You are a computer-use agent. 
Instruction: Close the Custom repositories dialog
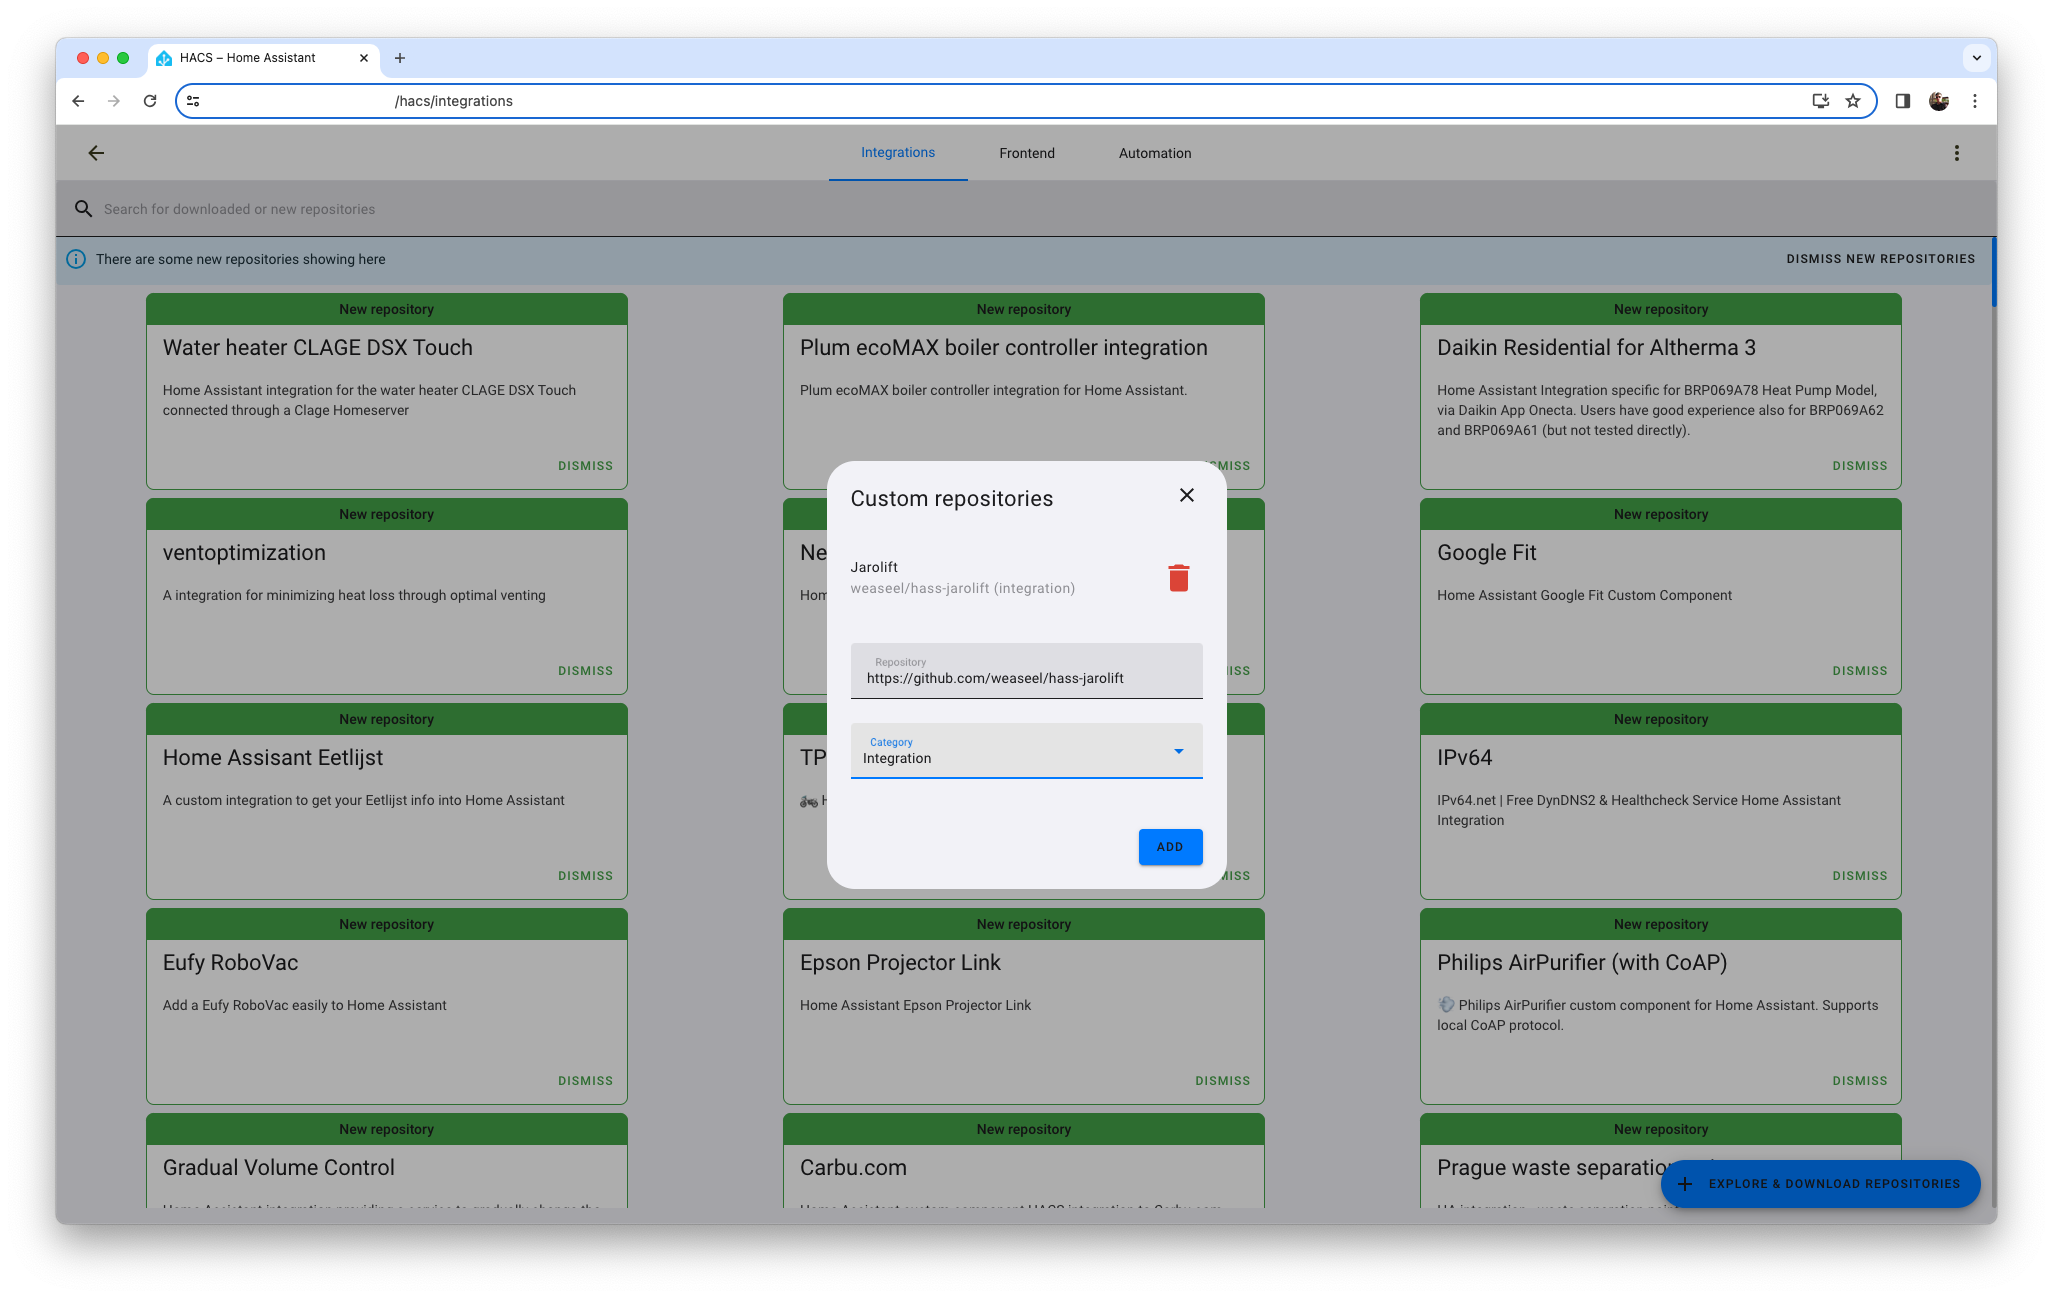[x=1186, y=495]
